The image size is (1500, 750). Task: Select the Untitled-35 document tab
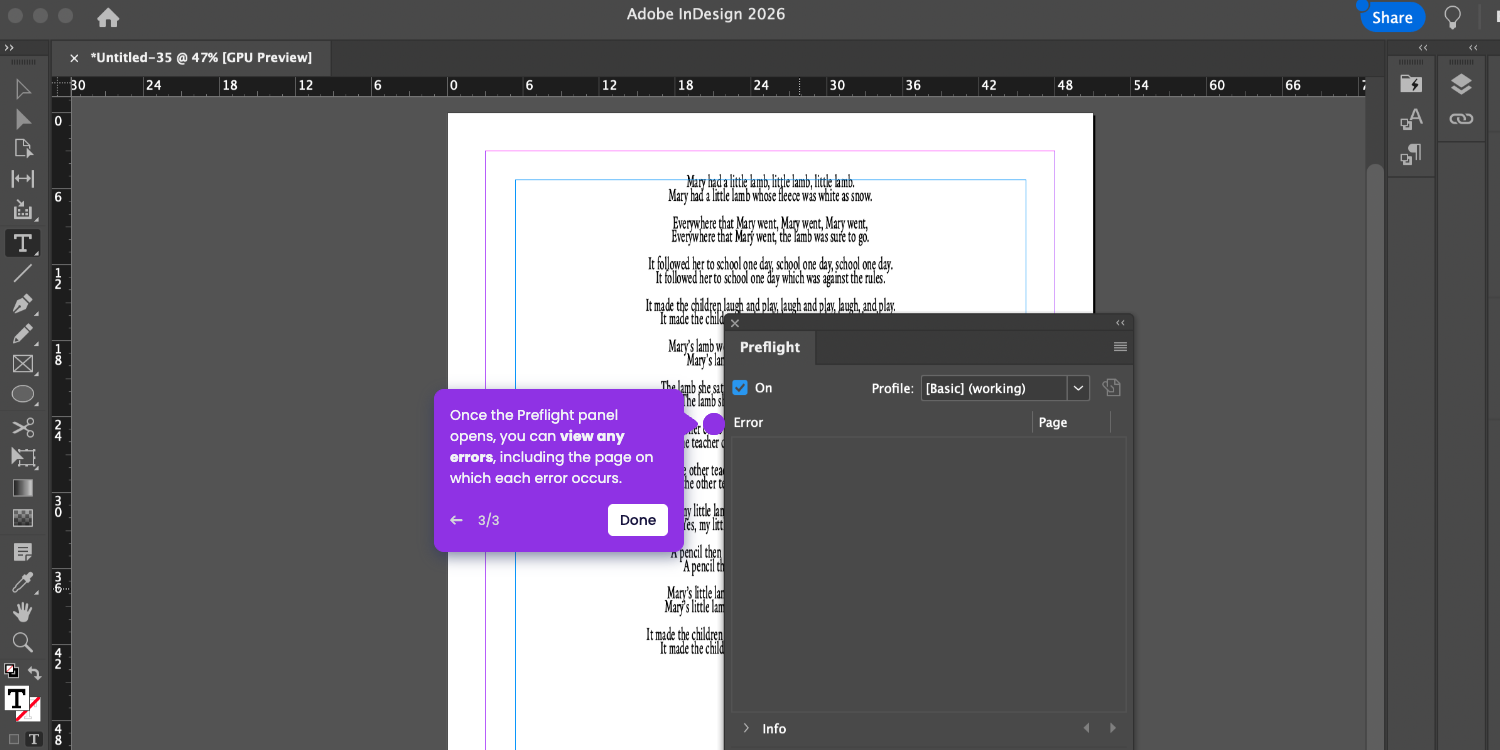[x=201, y=58]
